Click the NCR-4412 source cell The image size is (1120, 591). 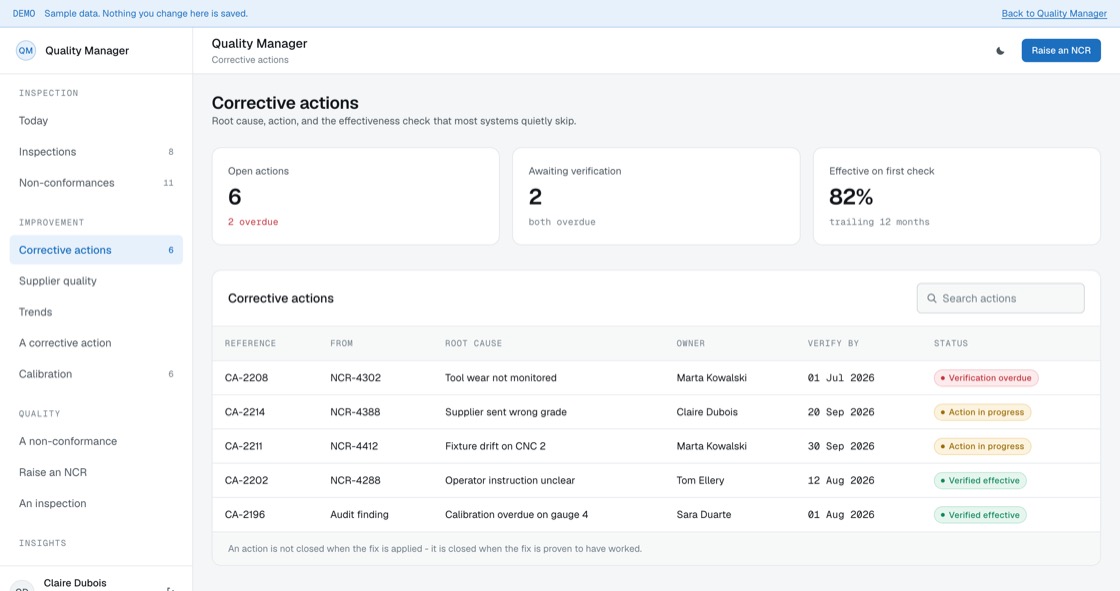[354, 447]
